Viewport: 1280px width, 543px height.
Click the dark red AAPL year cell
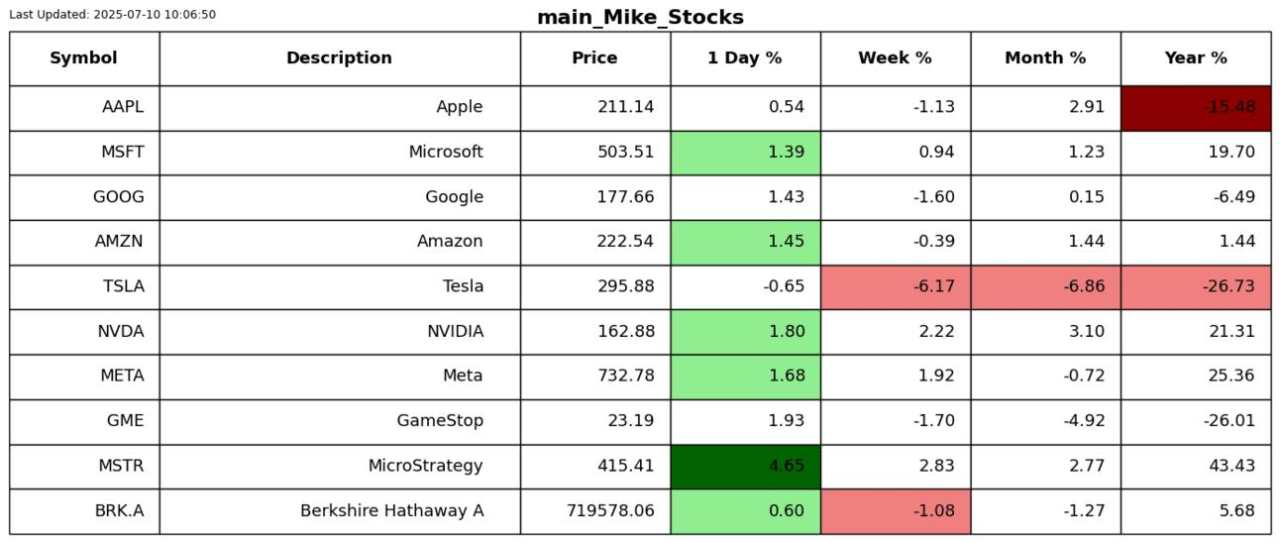(1196, 108)
